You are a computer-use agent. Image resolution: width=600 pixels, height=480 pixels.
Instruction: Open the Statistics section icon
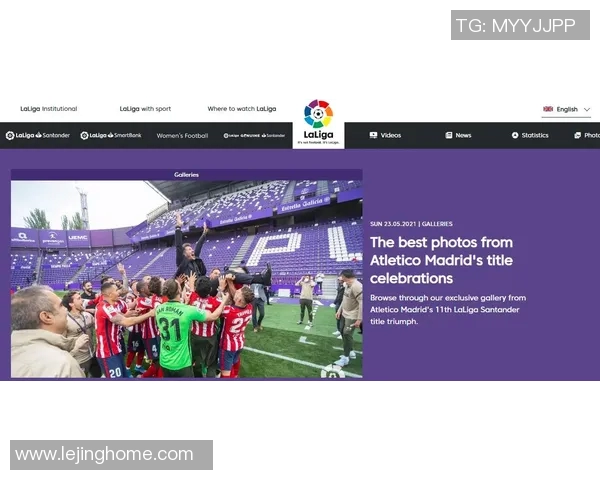tap(515, 135)
